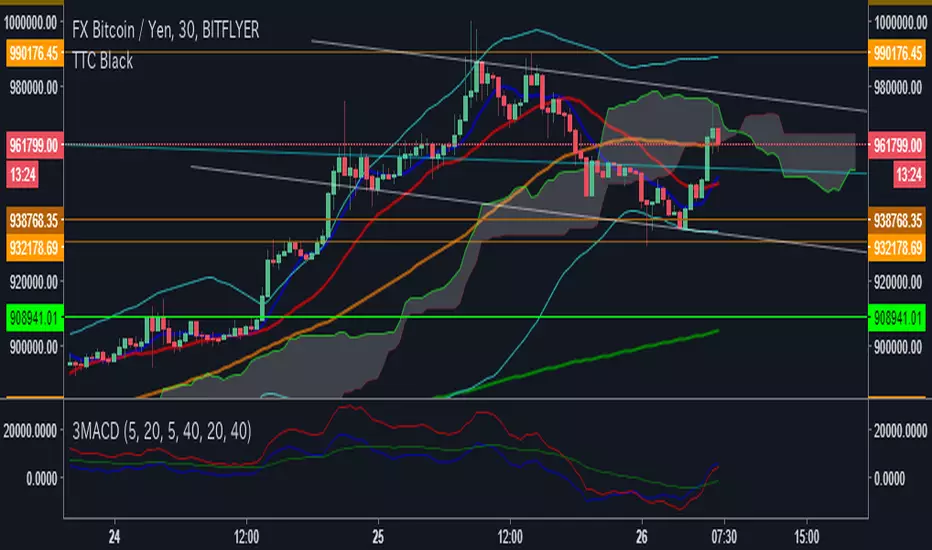
Task: Open the 3MACD (5, 20, 5, 40, 20, 40) legend
Action: coord(162,431)
